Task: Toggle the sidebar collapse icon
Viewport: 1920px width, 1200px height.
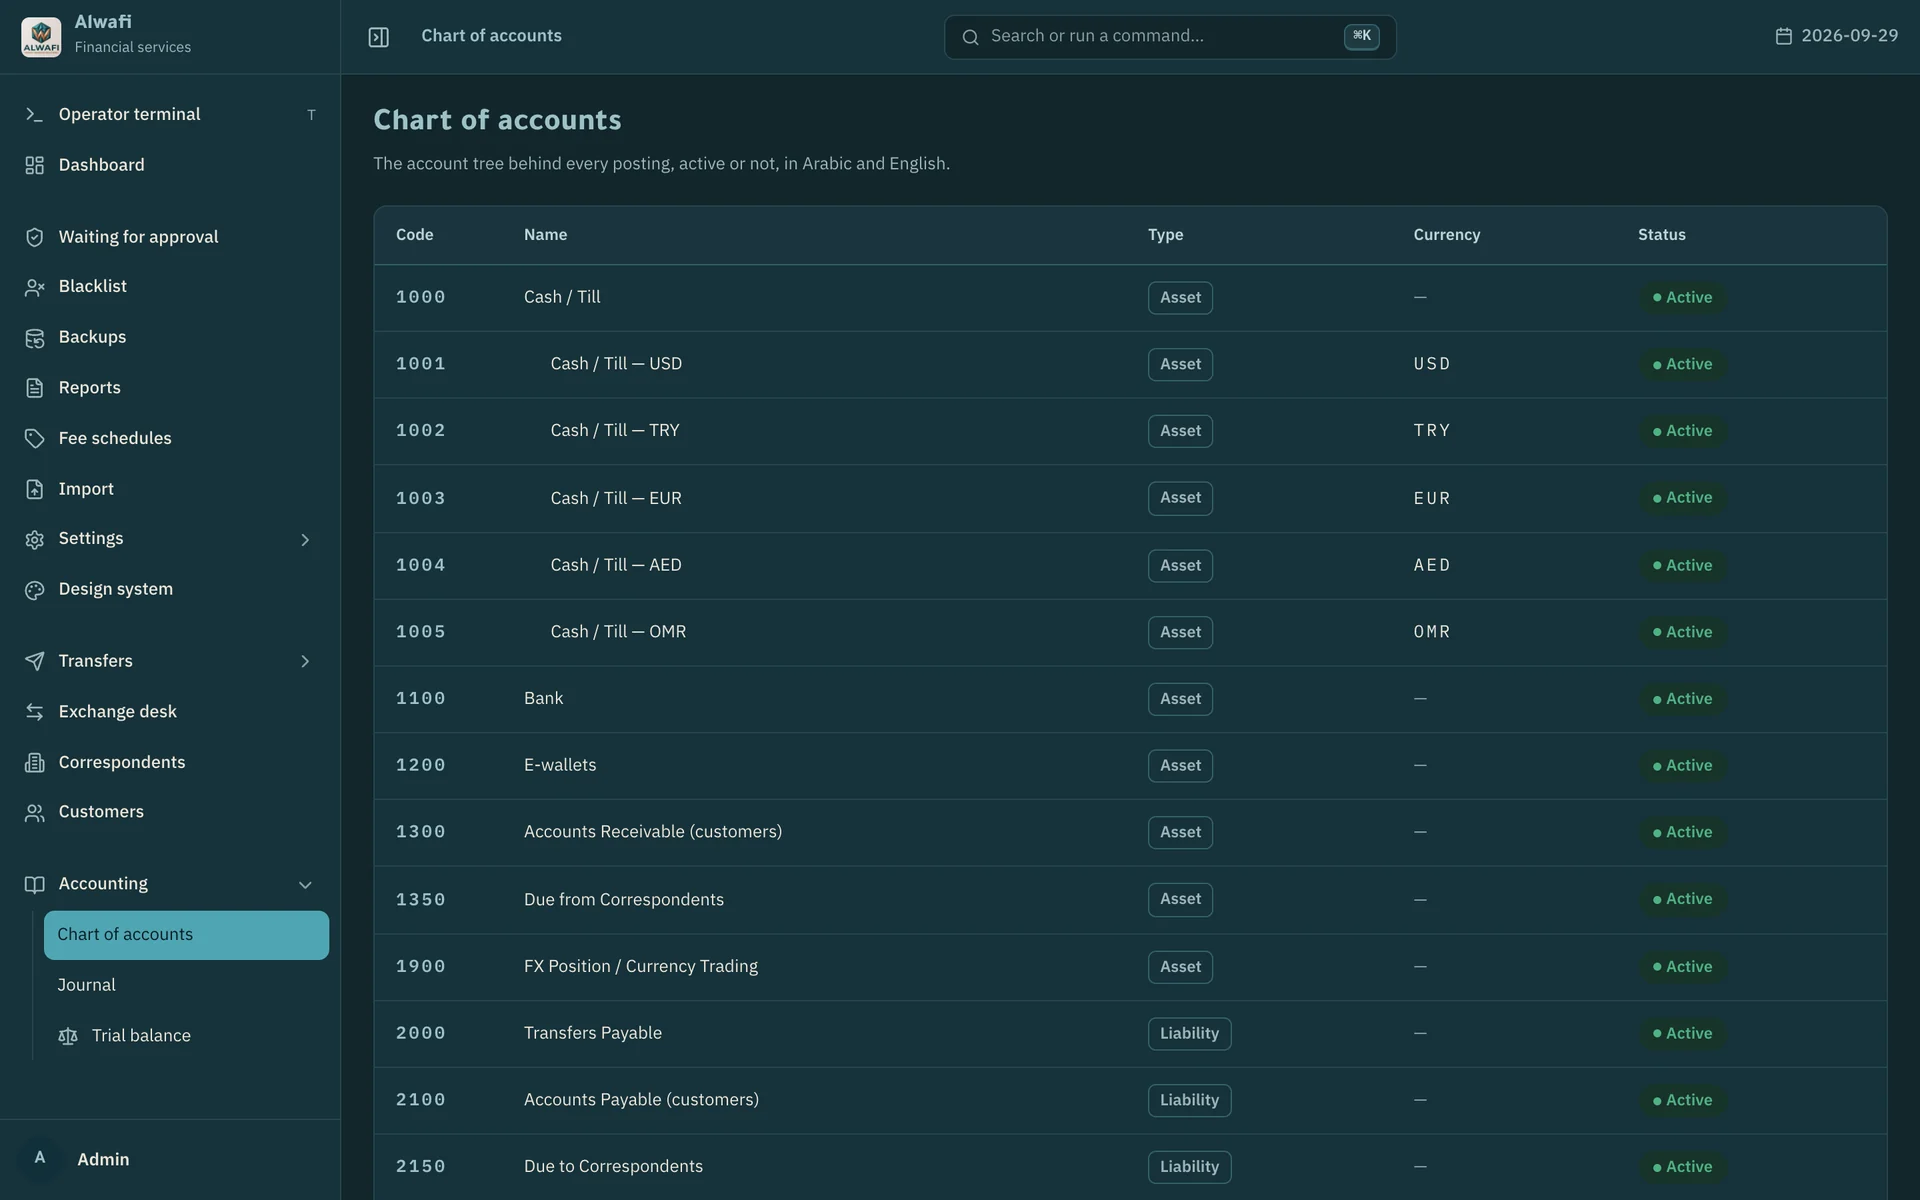Action: point(378,37)
